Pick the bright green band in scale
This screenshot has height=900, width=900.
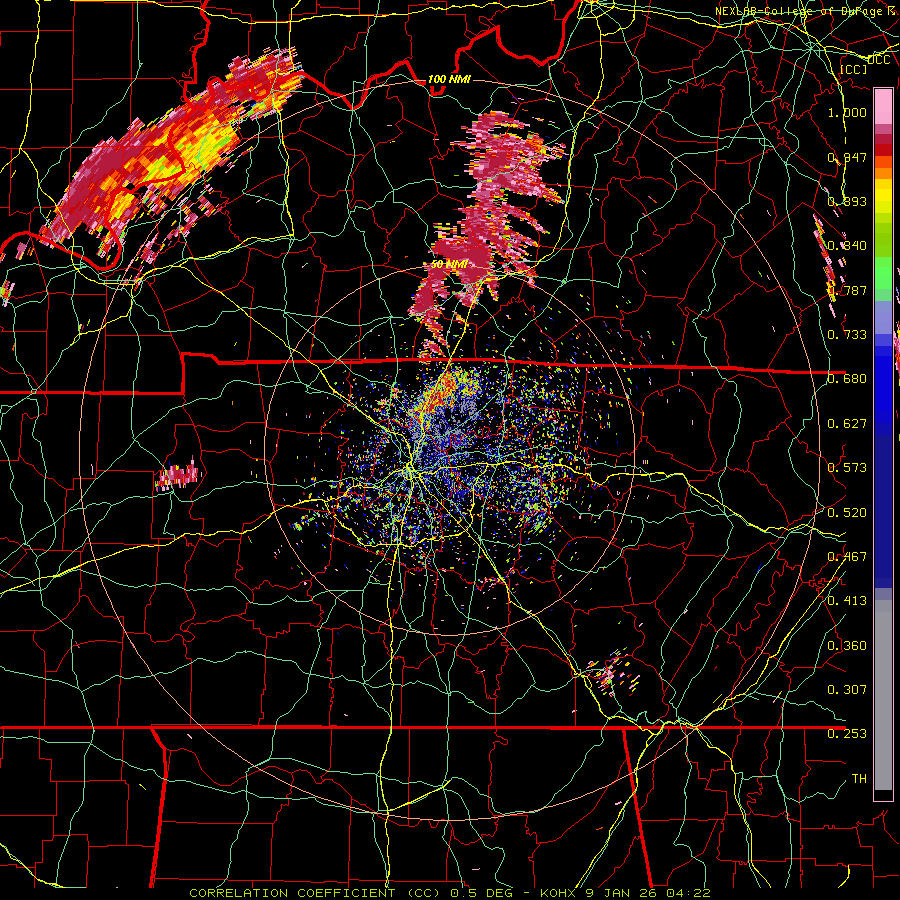click(x=883, y=273)
